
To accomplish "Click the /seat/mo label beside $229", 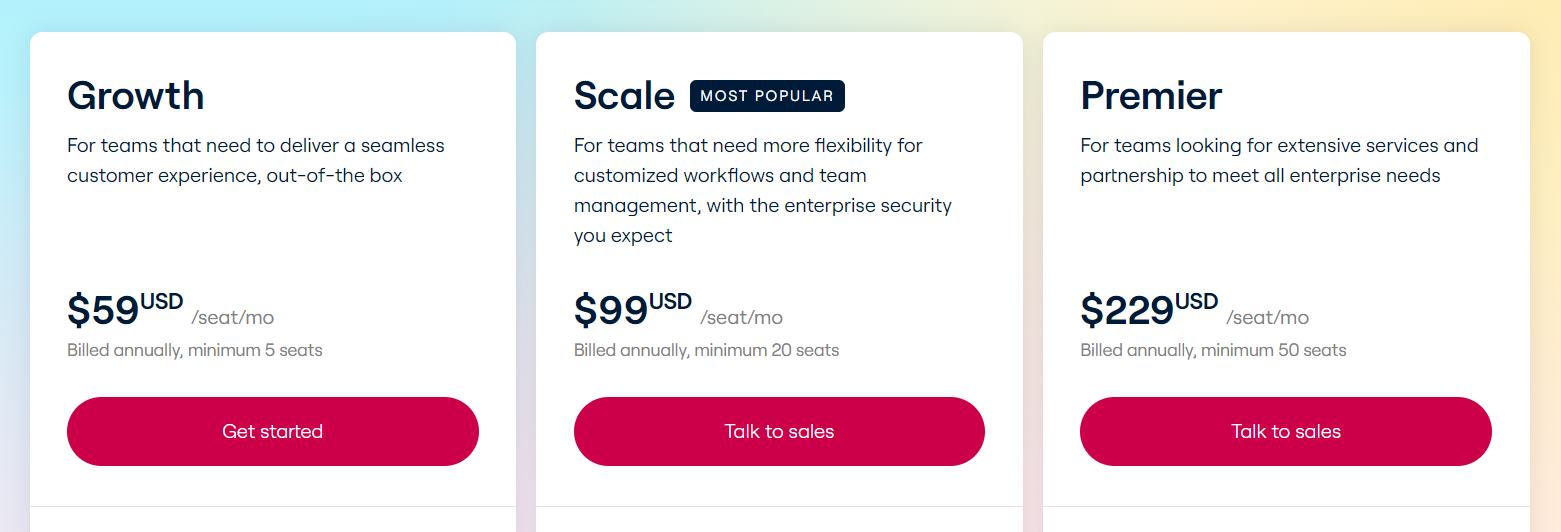I will (1267, 318).
